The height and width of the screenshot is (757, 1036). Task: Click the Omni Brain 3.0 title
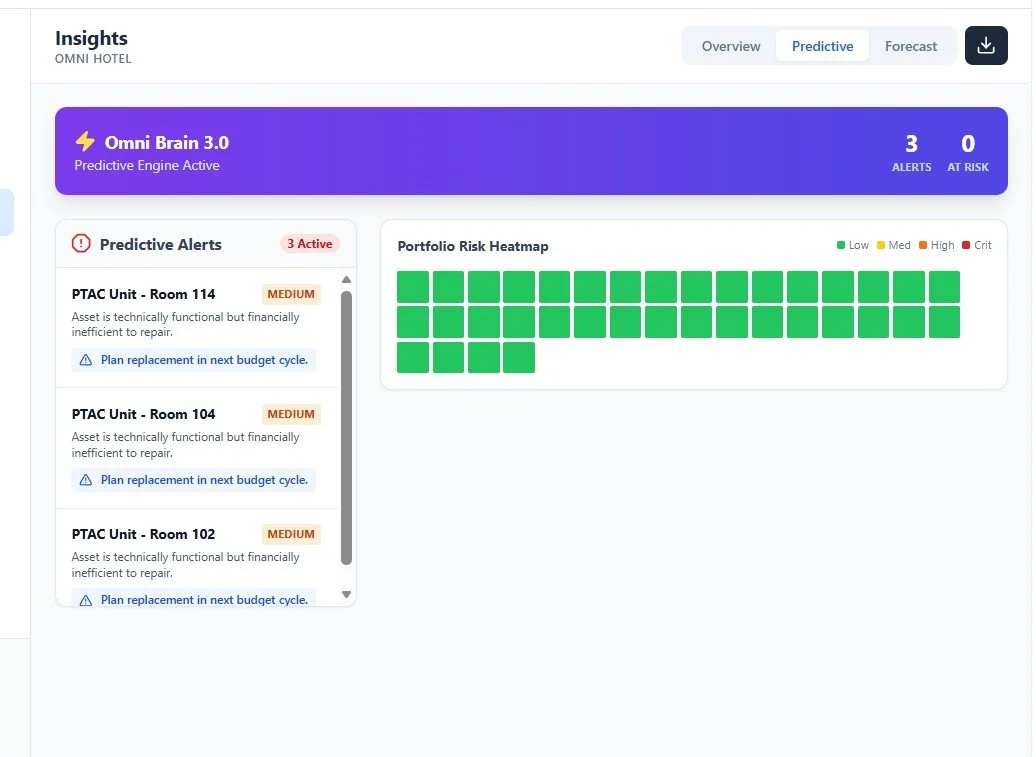pyautogui.click(x=166, y=143)
